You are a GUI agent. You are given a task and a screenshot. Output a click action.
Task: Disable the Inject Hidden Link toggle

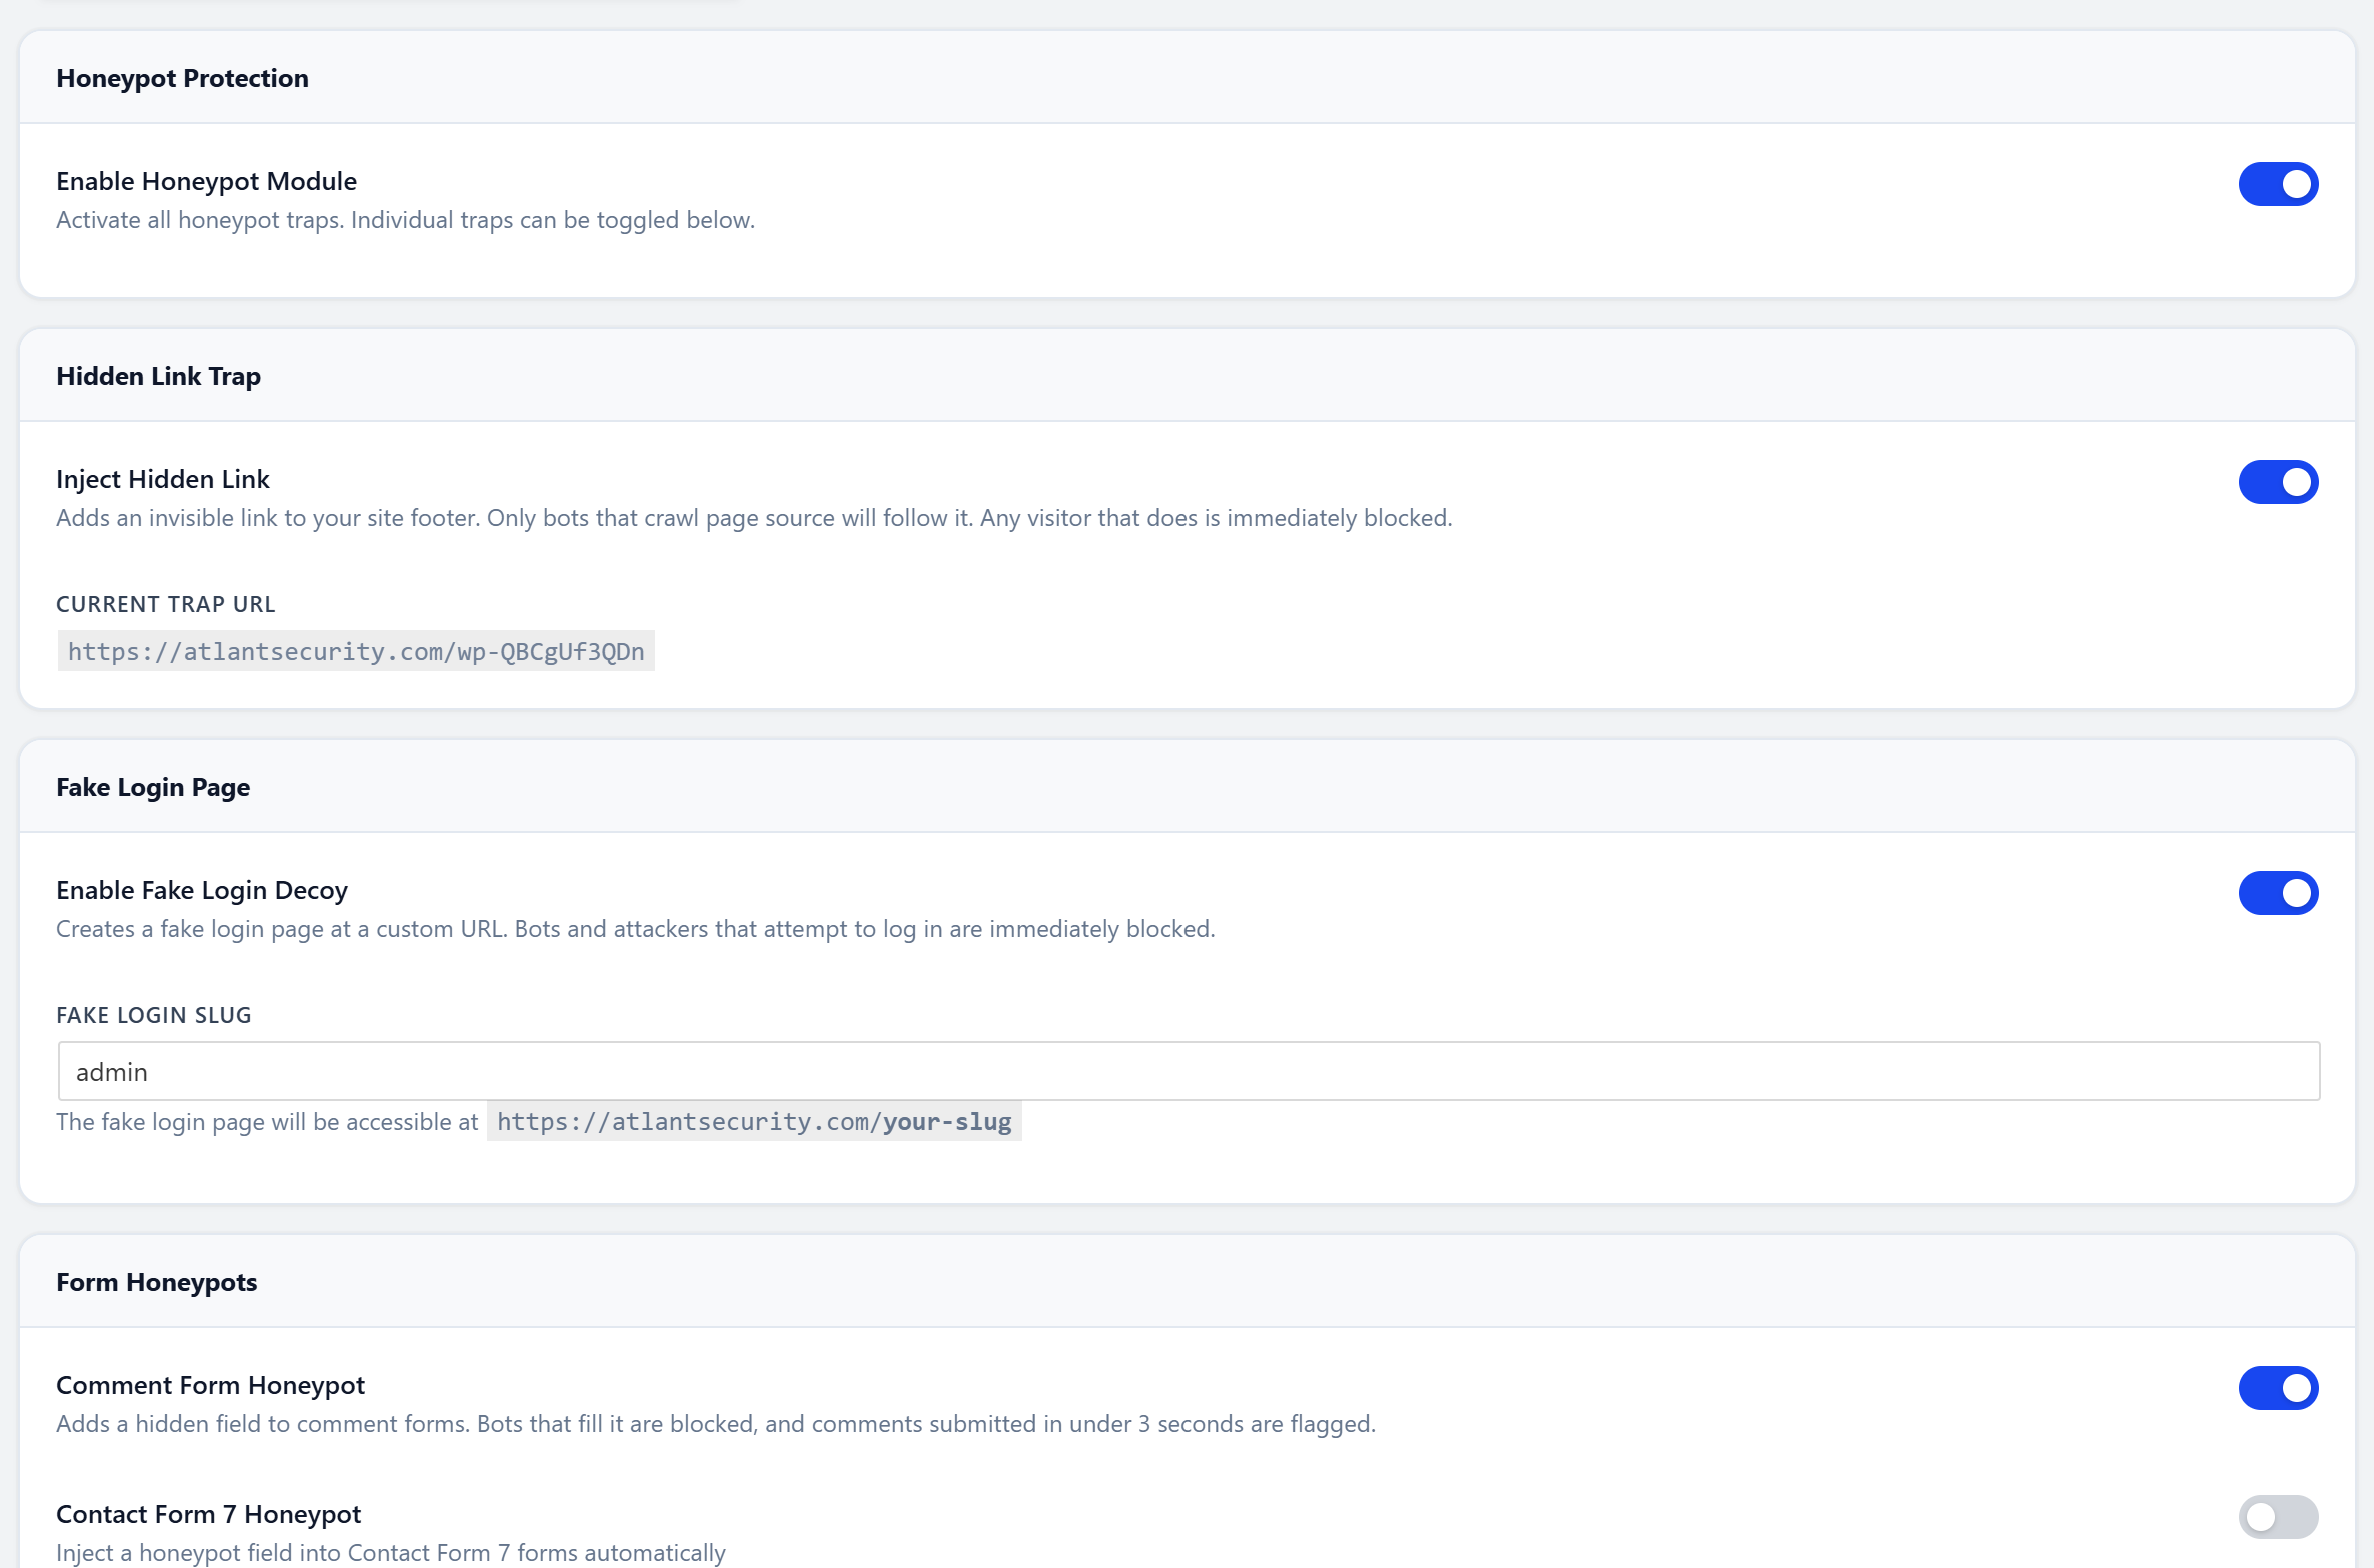(2279, 481)
